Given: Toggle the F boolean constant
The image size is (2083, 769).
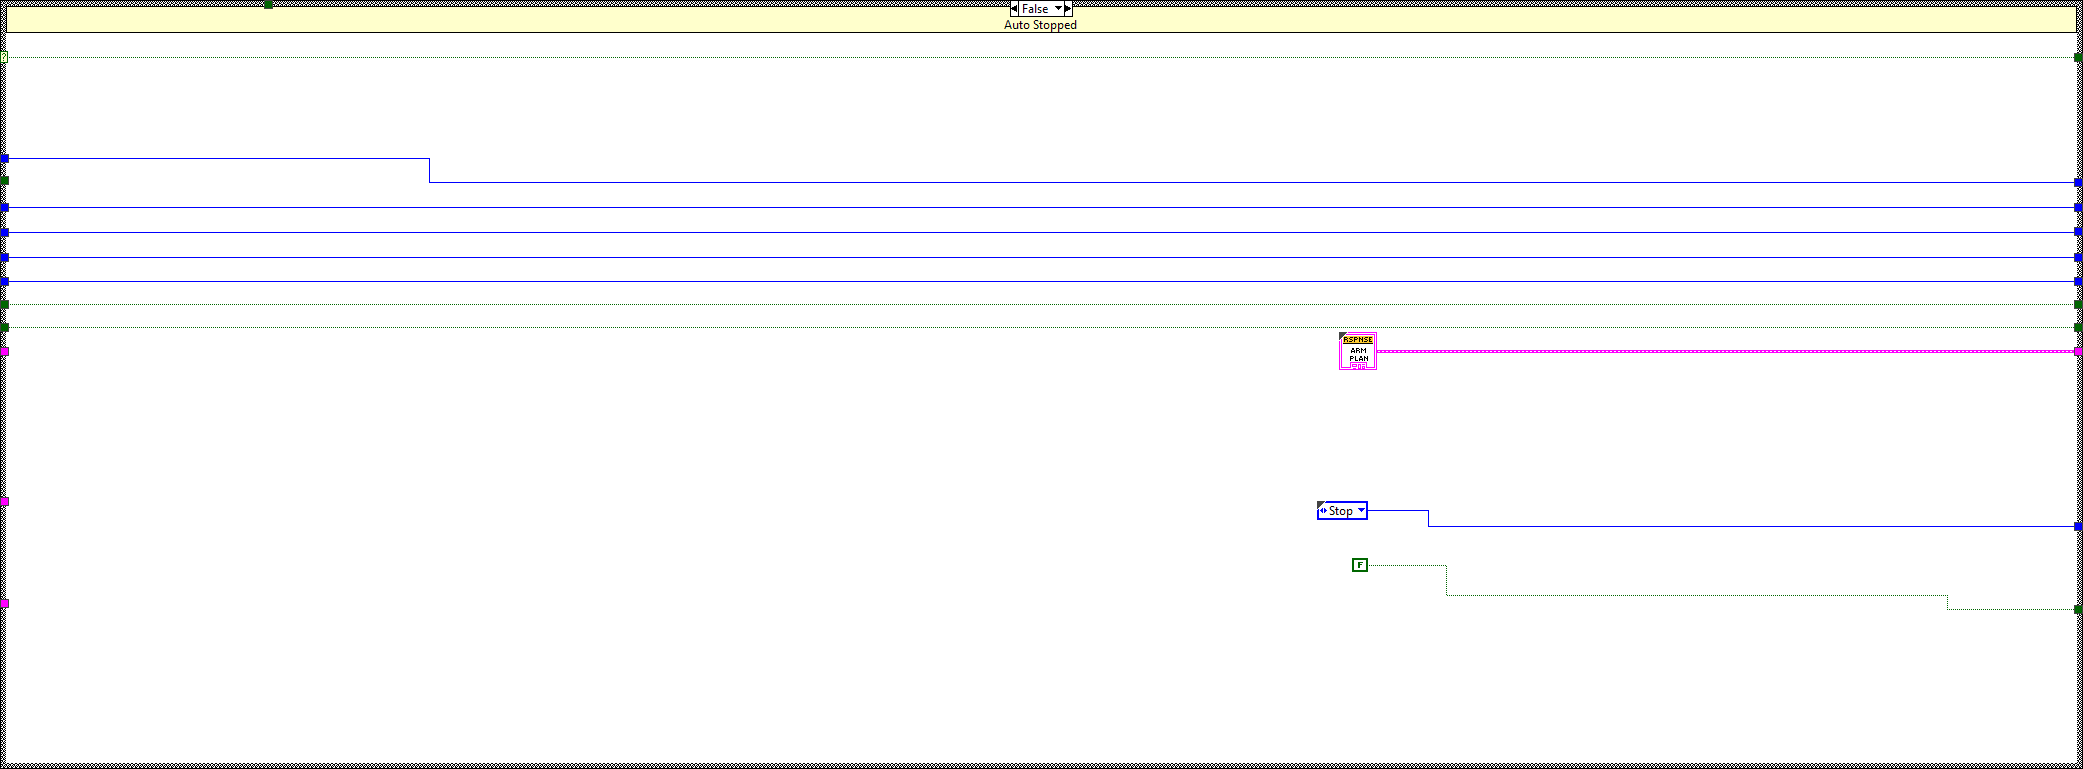Looking at the screenshot, I should point(1359,565).
